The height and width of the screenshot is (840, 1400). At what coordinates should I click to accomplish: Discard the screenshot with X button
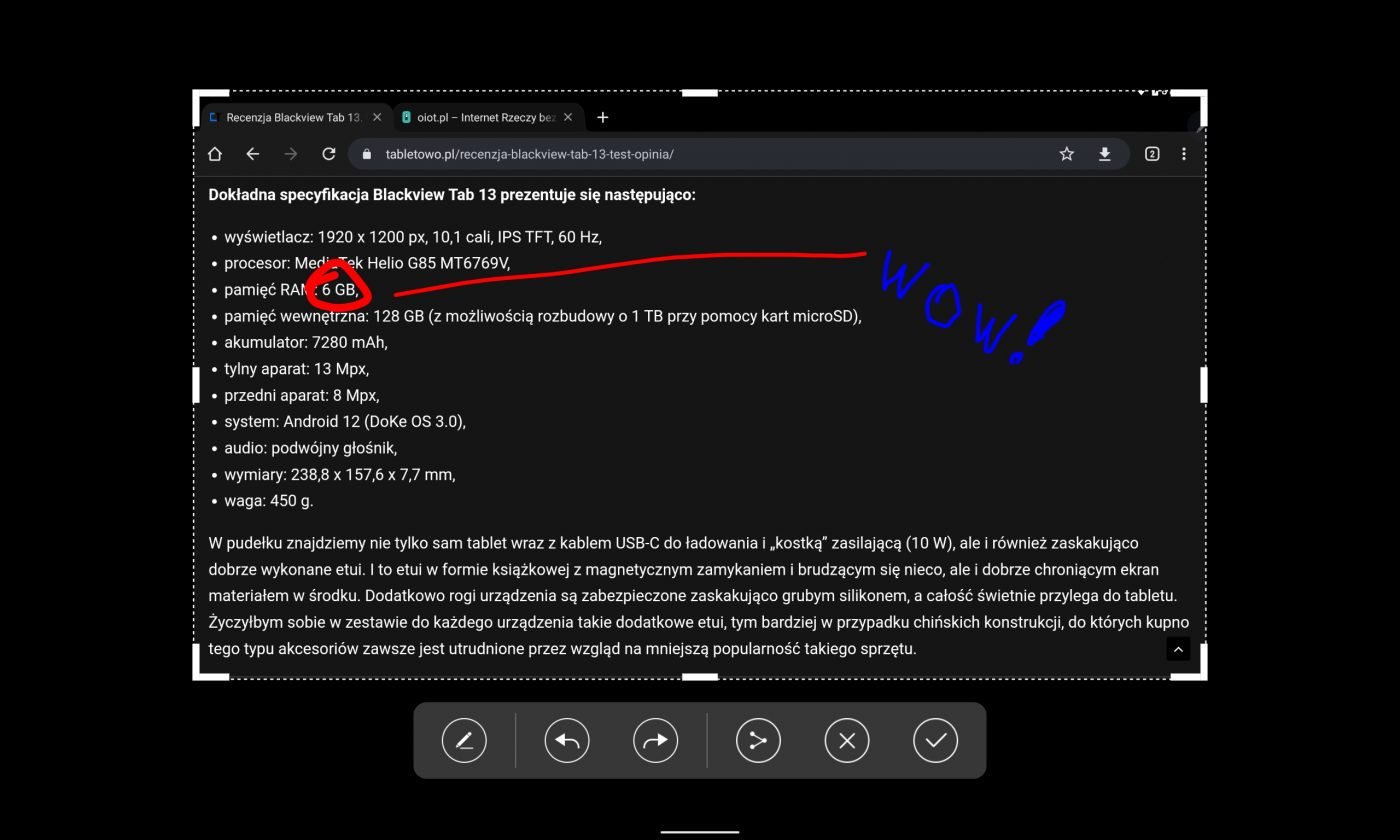(x=847, y=741)
